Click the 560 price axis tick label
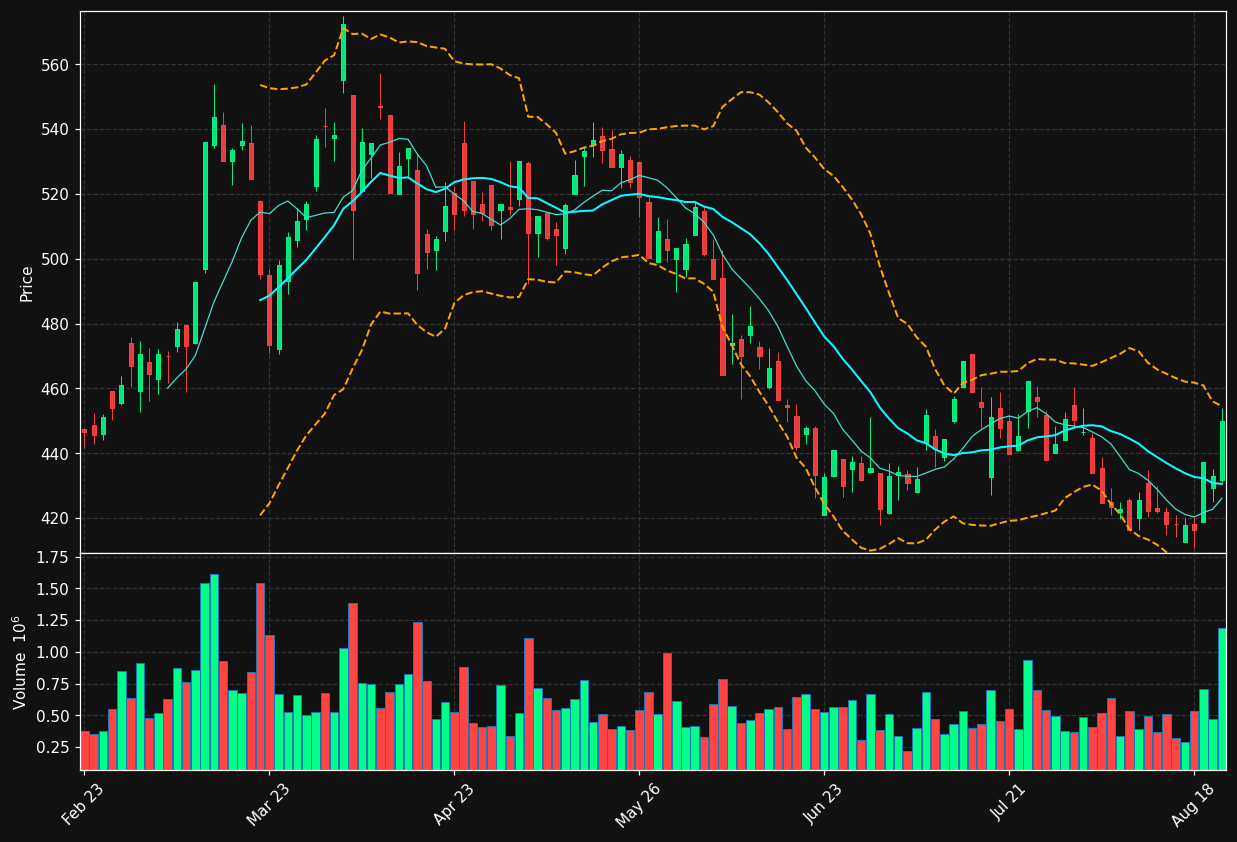The width and height of the screenshot is (1237, 842). click(x=56, y=65)
